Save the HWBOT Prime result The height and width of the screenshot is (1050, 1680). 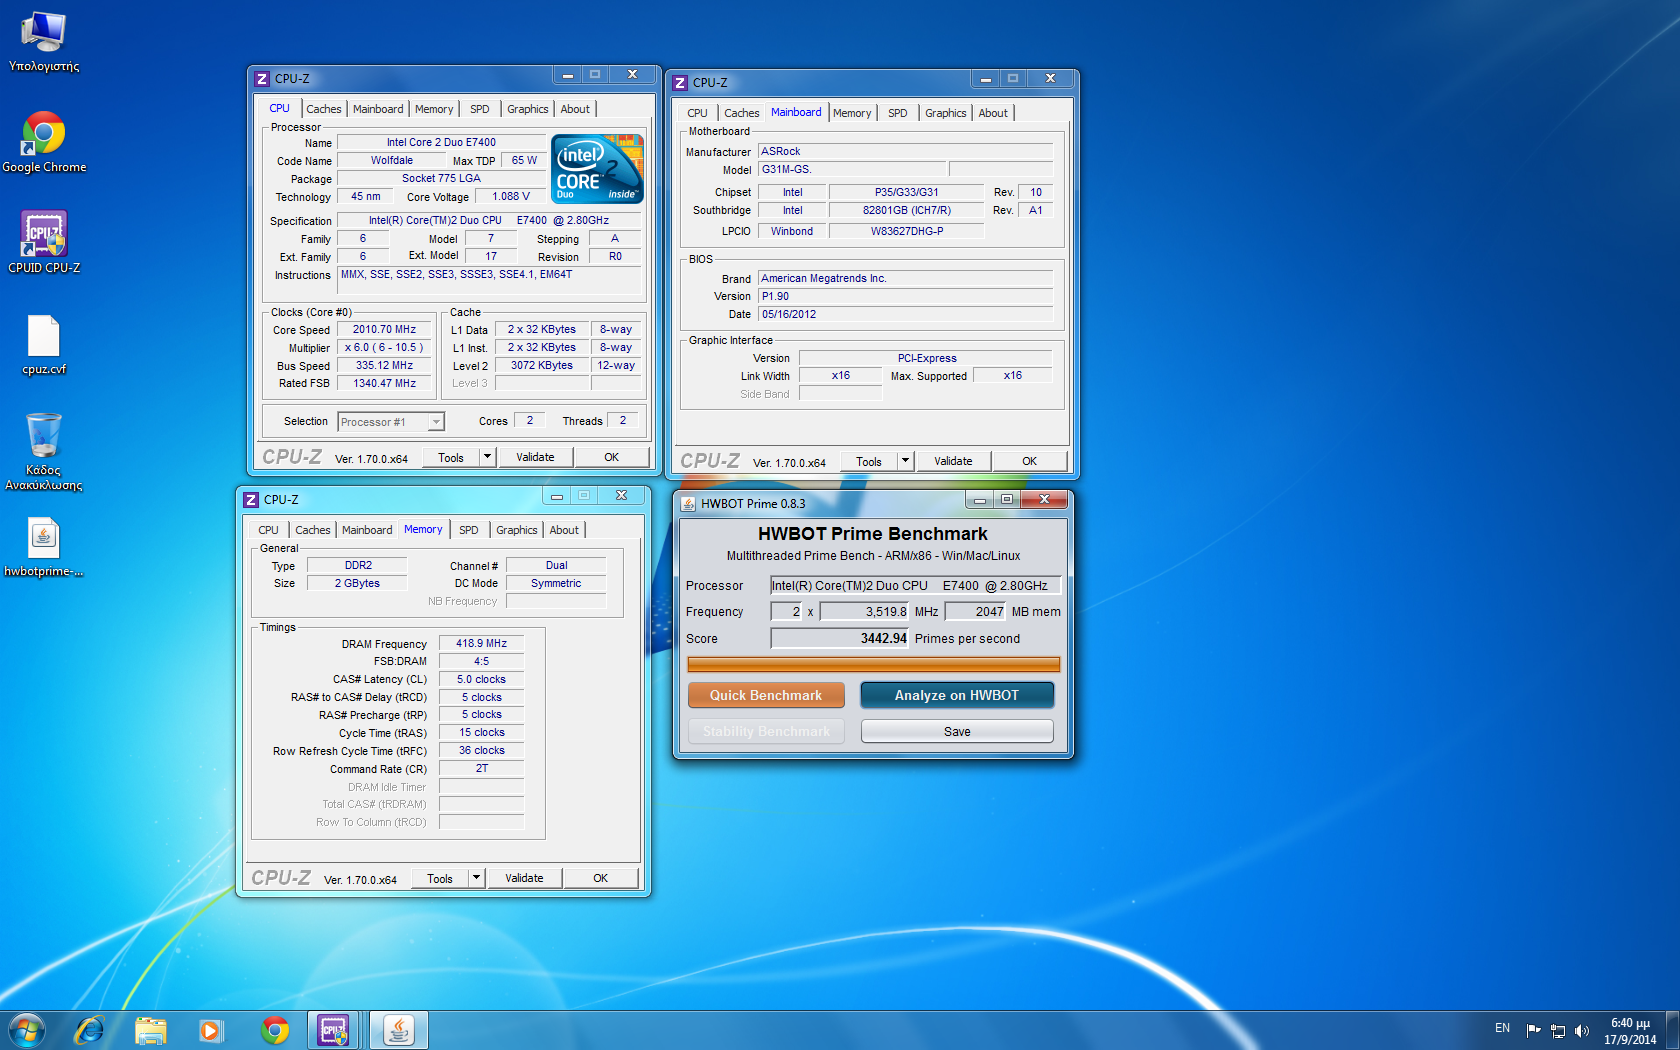pyautogui.click(x=957, y=731)
